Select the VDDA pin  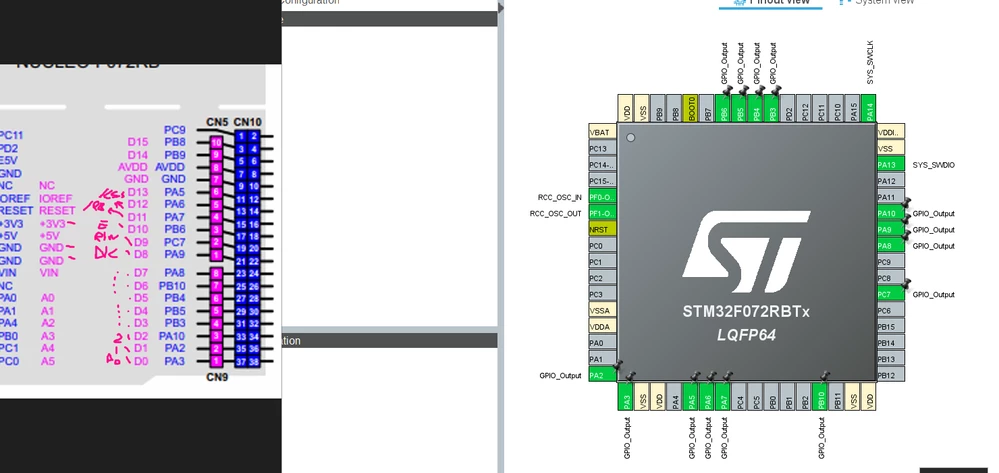[603, 326]
